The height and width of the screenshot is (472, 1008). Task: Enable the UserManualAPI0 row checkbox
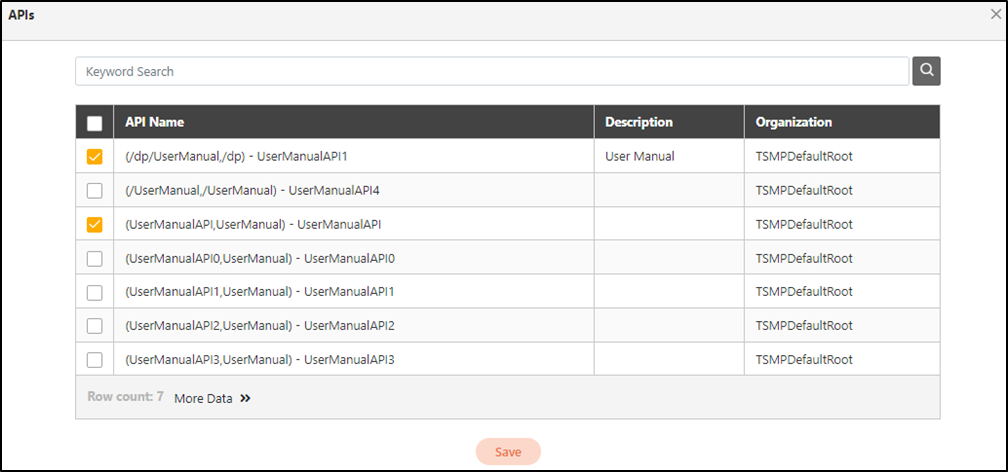point(95,259)
